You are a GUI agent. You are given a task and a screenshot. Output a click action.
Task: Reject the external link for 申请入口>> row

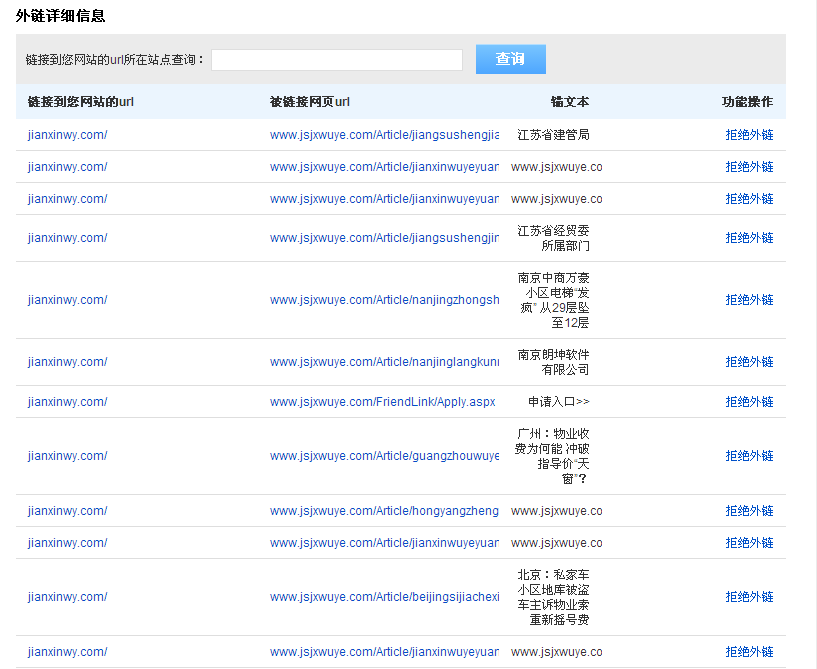click(x=749, y=402)
